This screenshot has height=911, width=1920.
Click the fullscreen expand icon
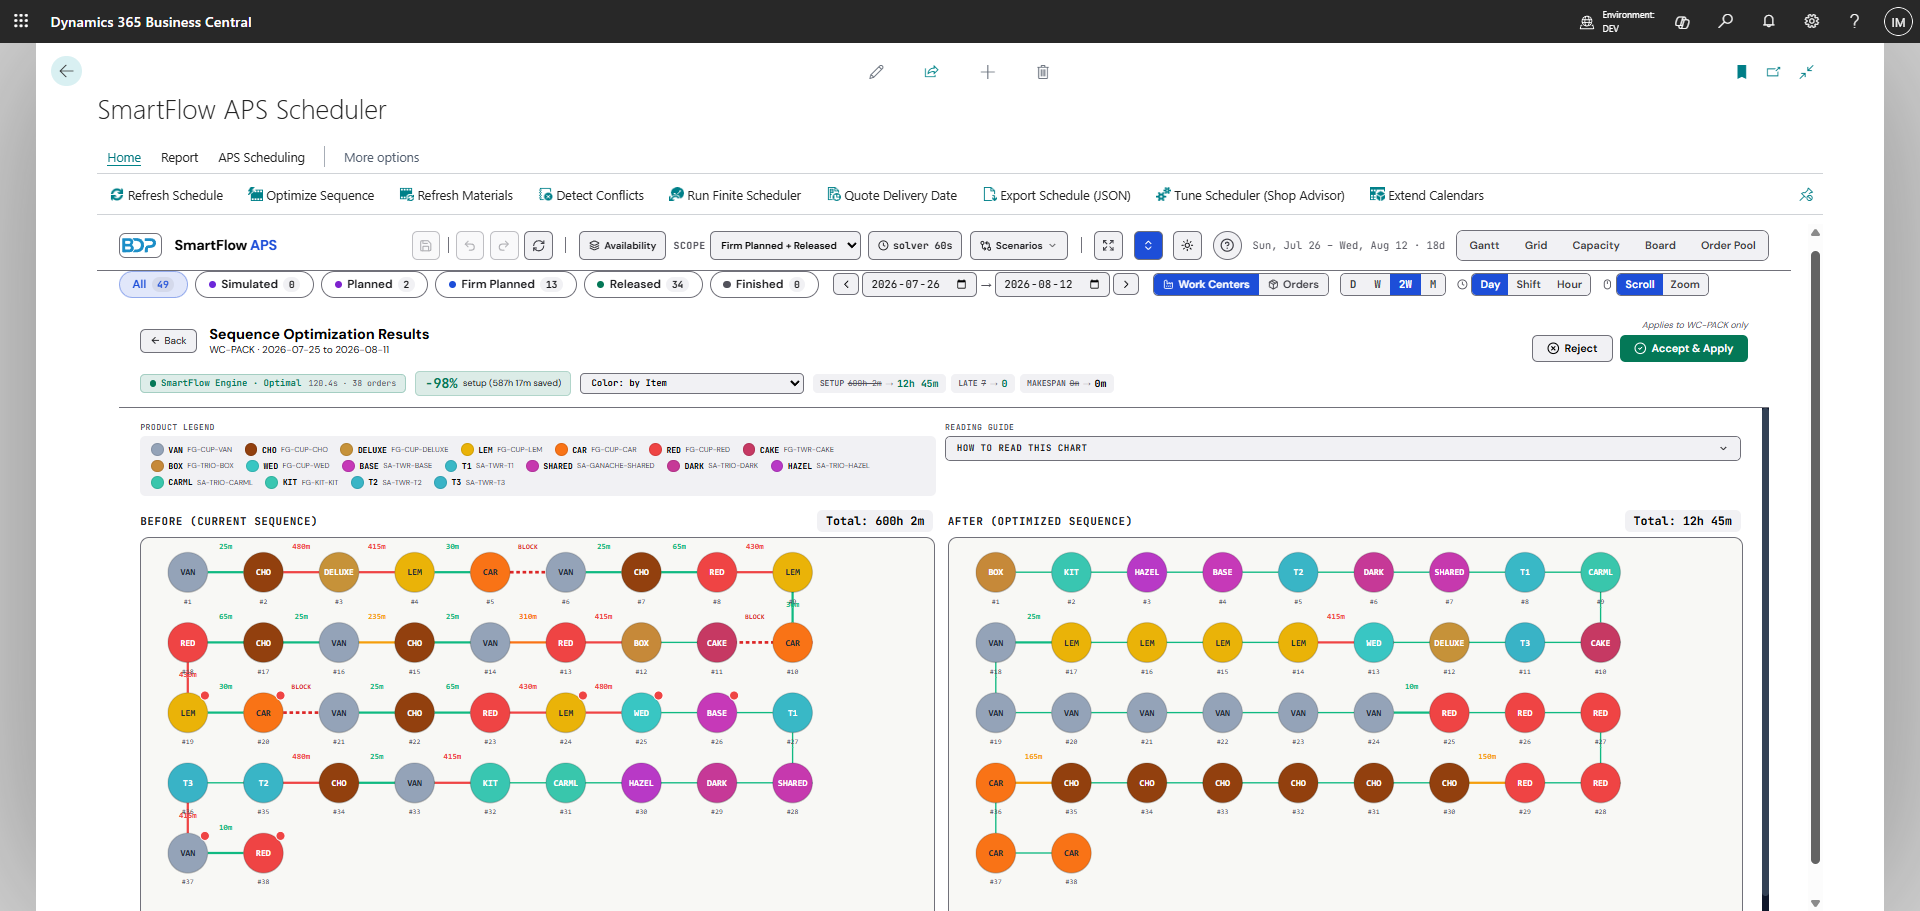coord(1108,245)
